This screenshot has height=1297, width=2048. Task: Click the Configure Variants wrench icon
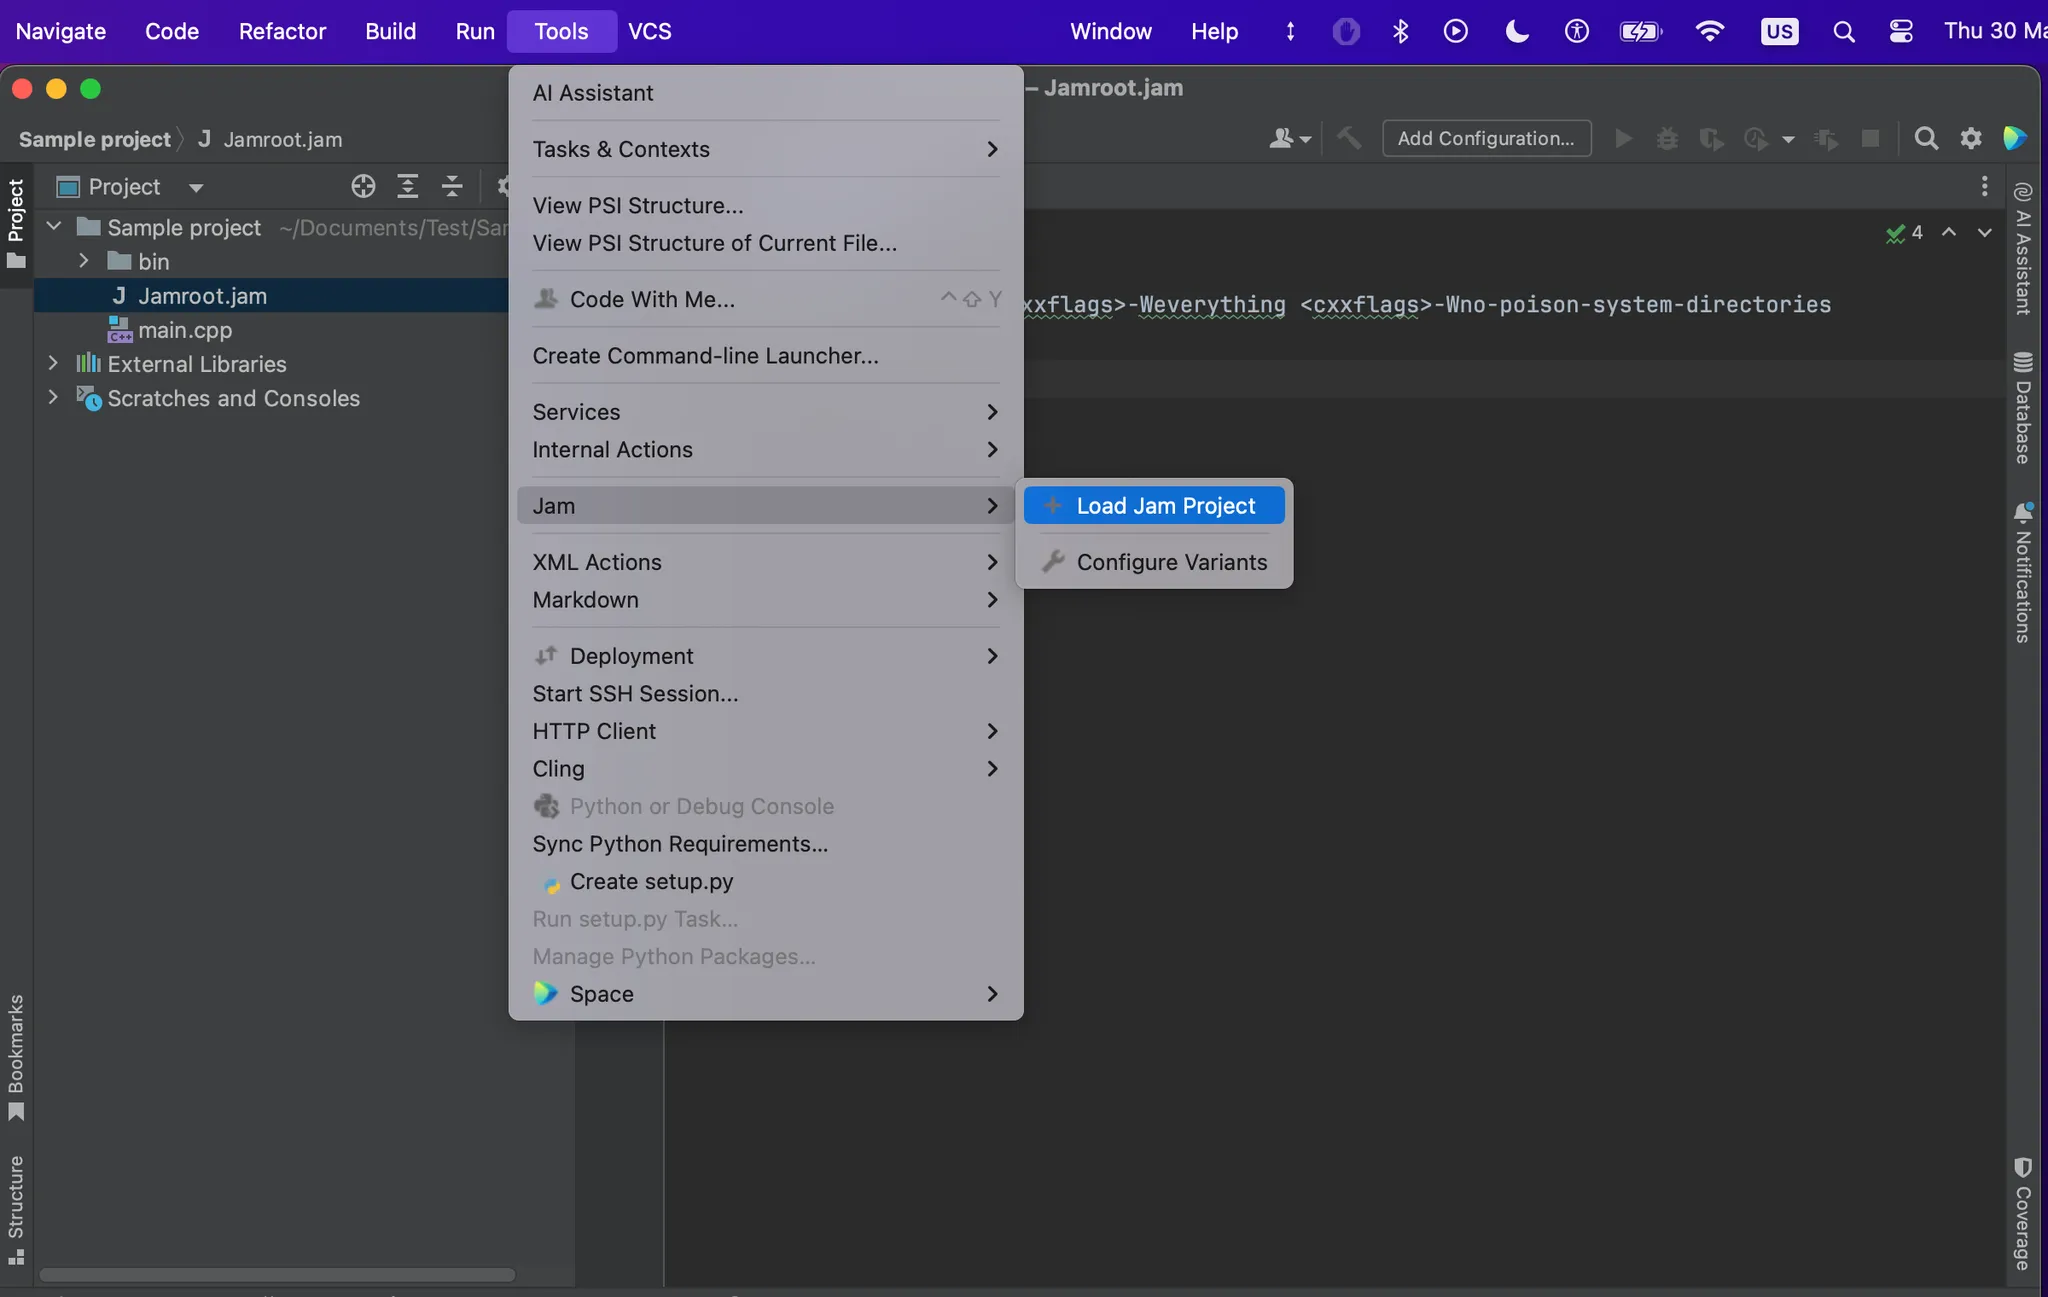point(1052,562)
